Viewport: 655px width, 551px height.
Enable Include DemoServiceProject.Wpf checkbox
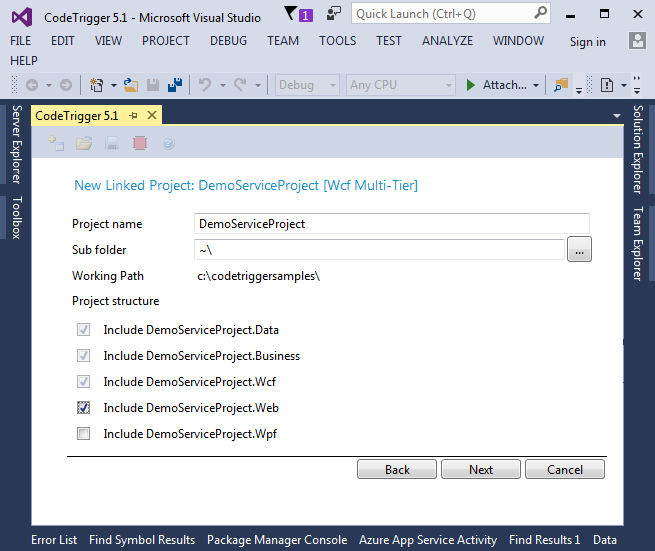click(84, 434)
